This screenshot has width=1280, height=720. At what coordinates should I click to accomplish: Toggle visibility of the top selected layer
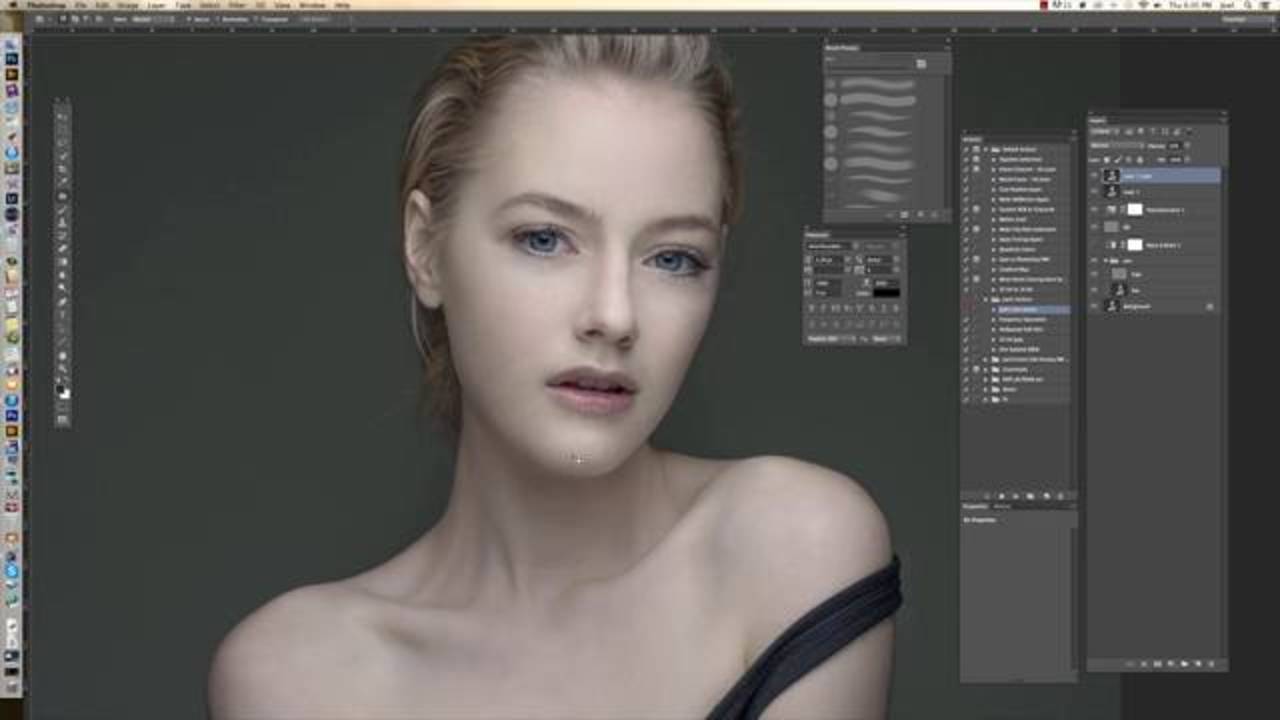(x=1094, y=175)
